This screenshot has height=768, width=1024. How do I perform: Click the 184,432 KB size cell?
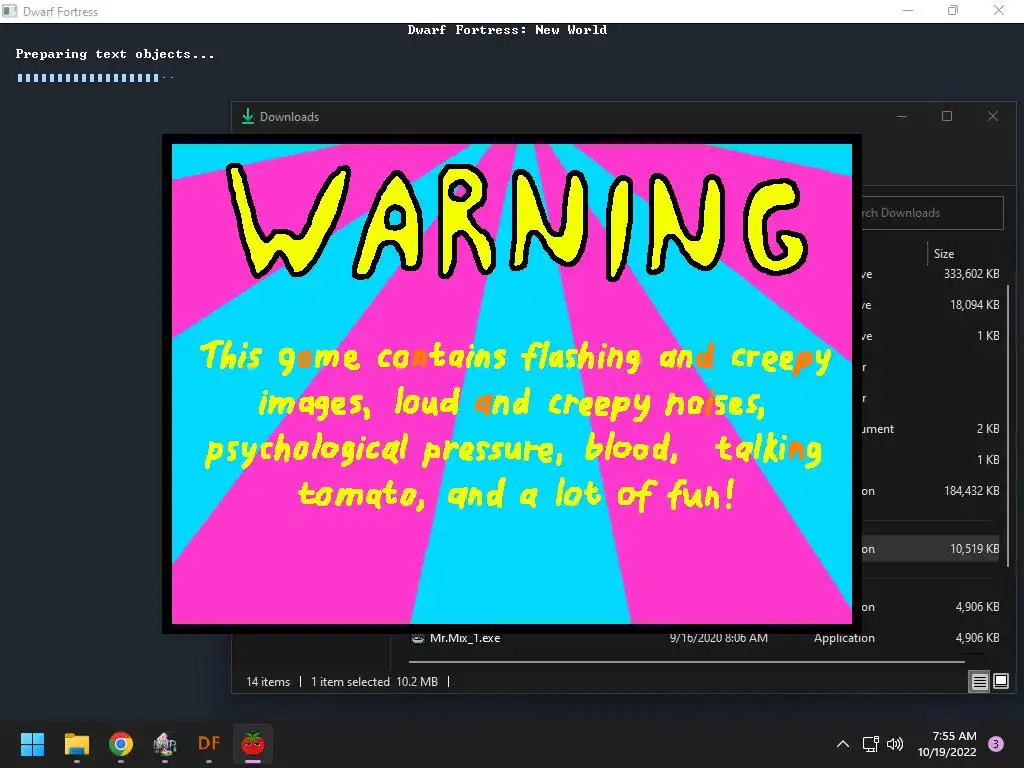coord(971,490)
